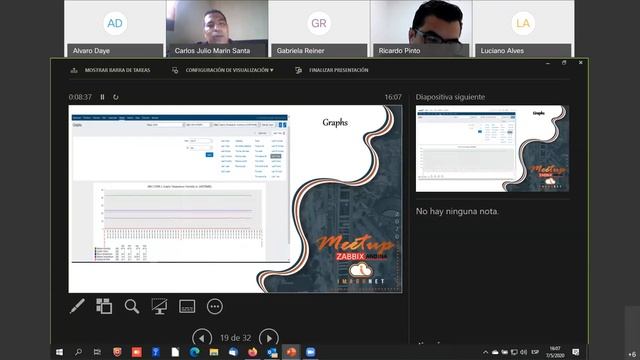Select Alvaro Daye participant tile
The image size is (640, 360).
coord(115,29)
